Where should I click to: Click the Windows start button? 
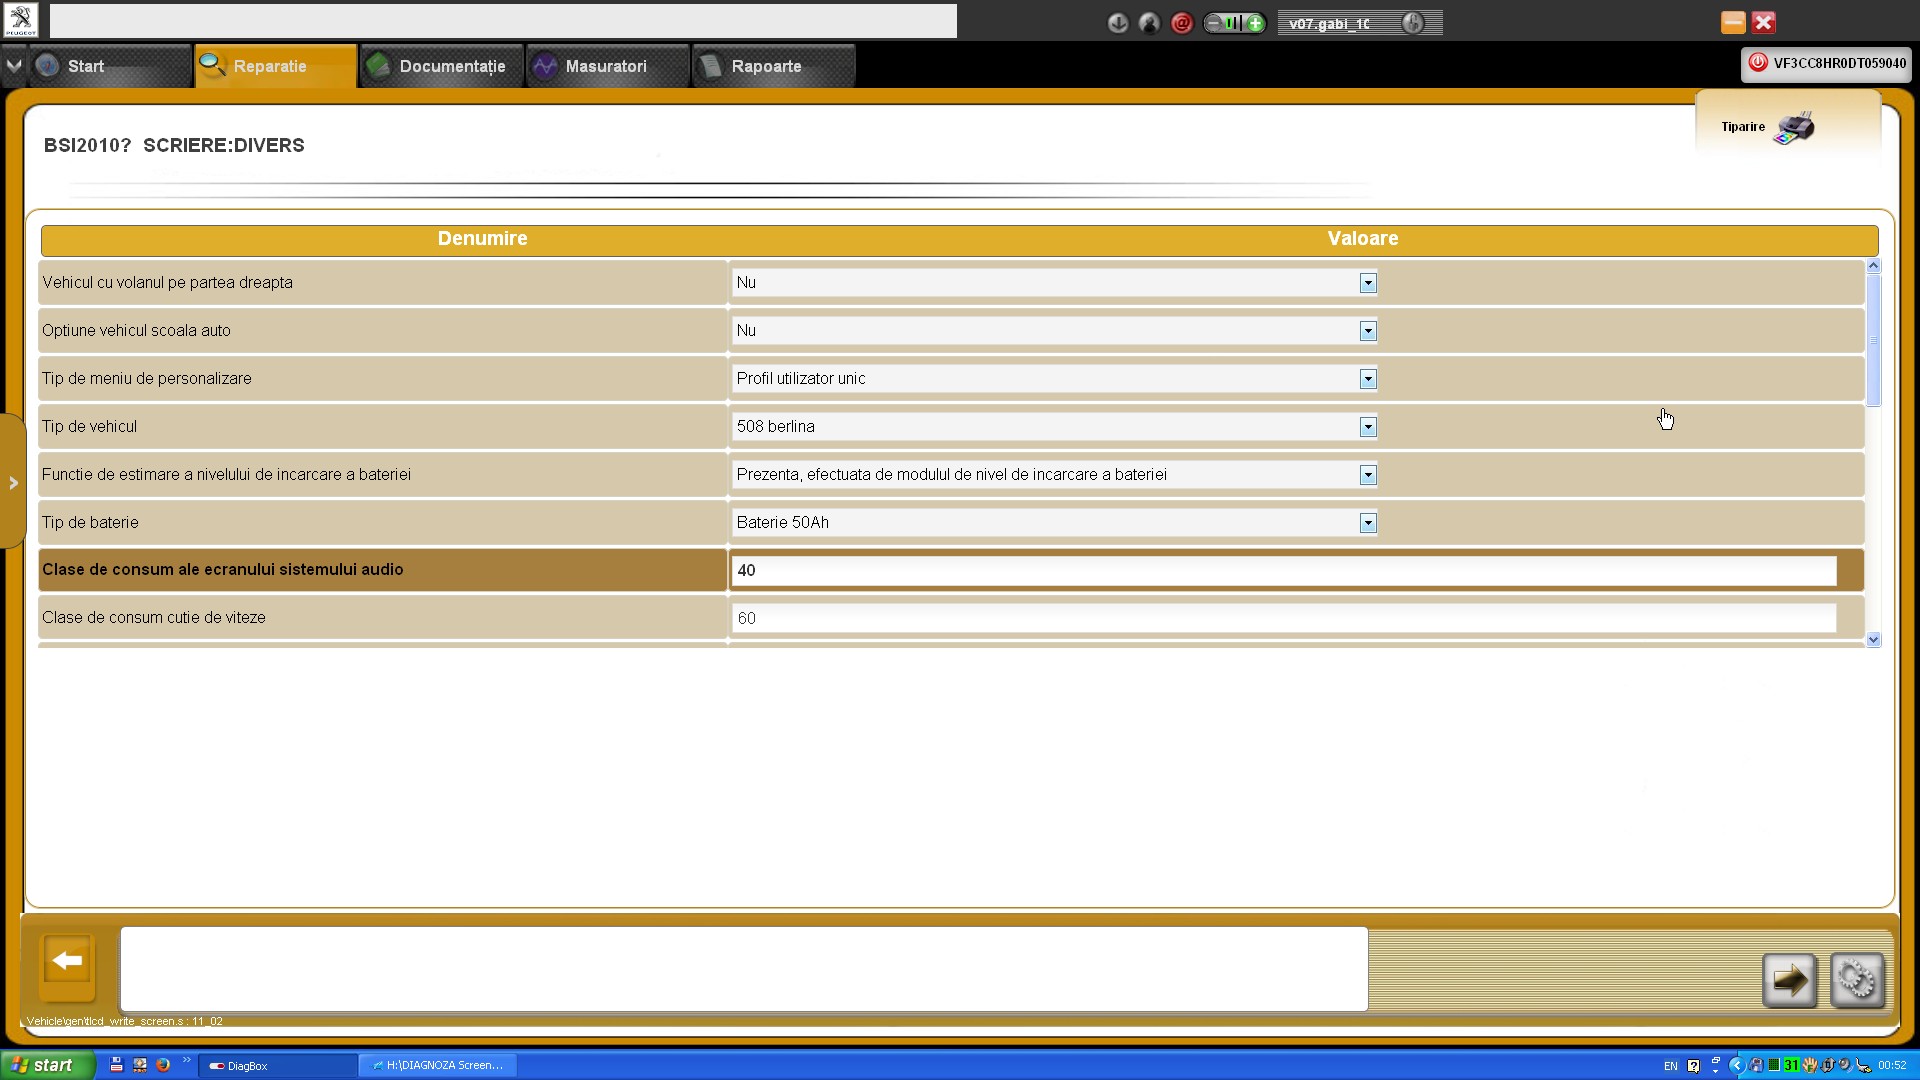[x=47, y=1065]
